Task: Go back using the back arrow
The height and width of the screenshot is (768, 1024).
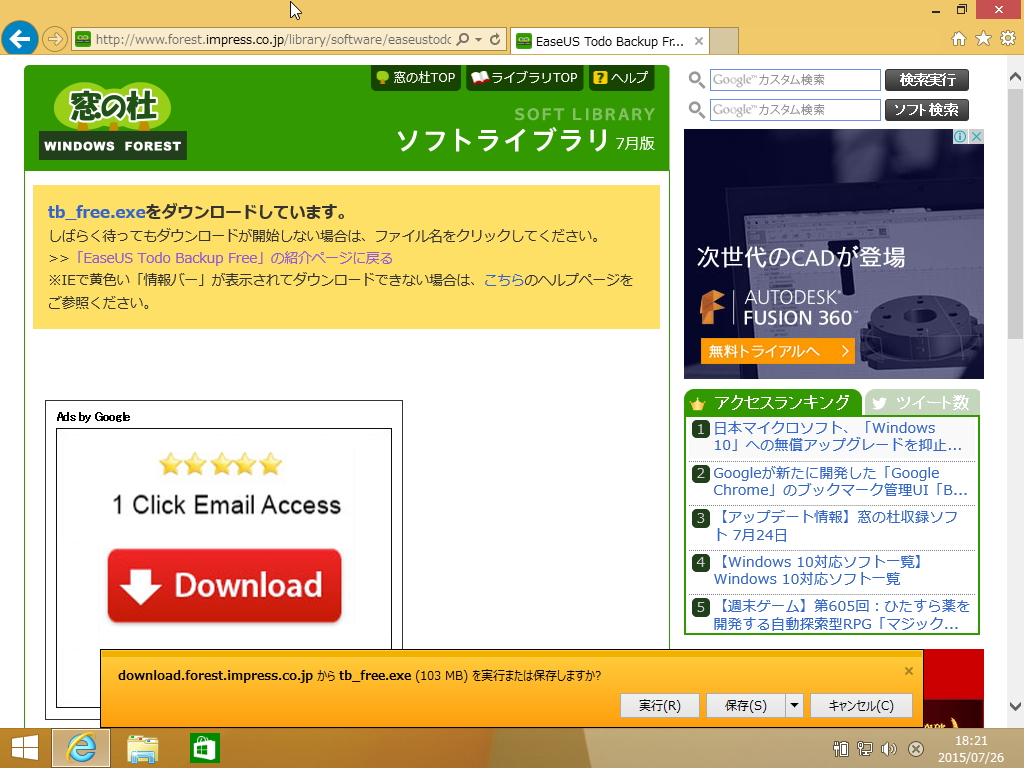Action: click(19, 38)
